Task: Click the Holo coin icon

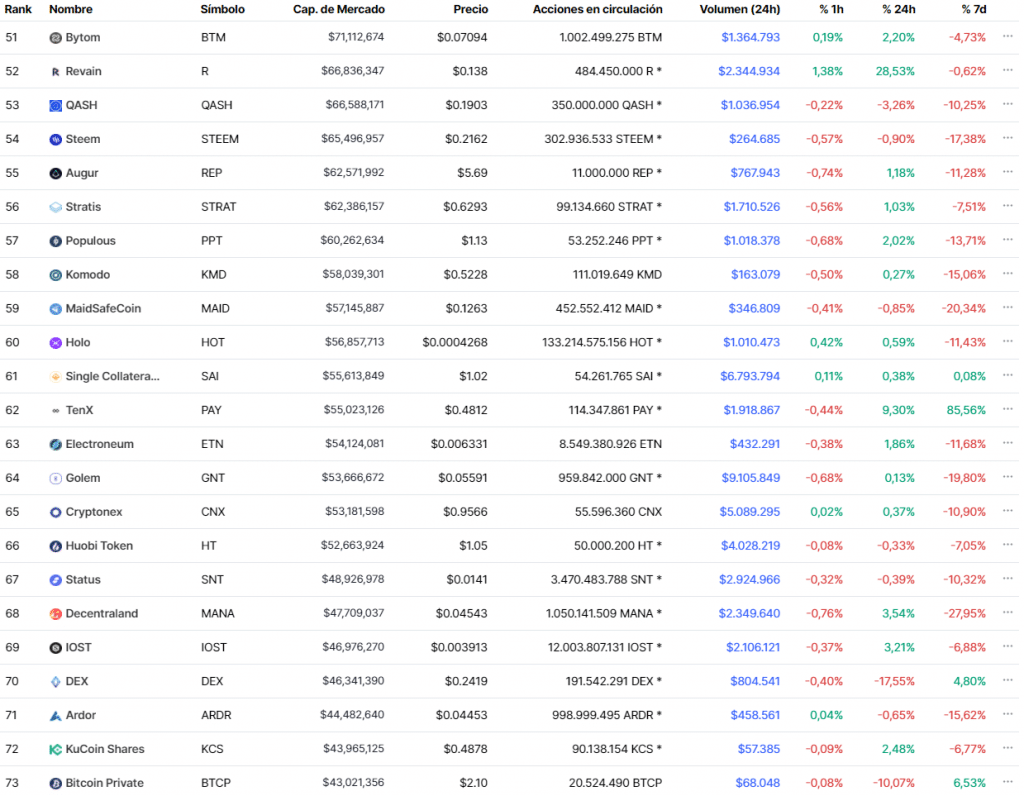Action: (56, 343)
